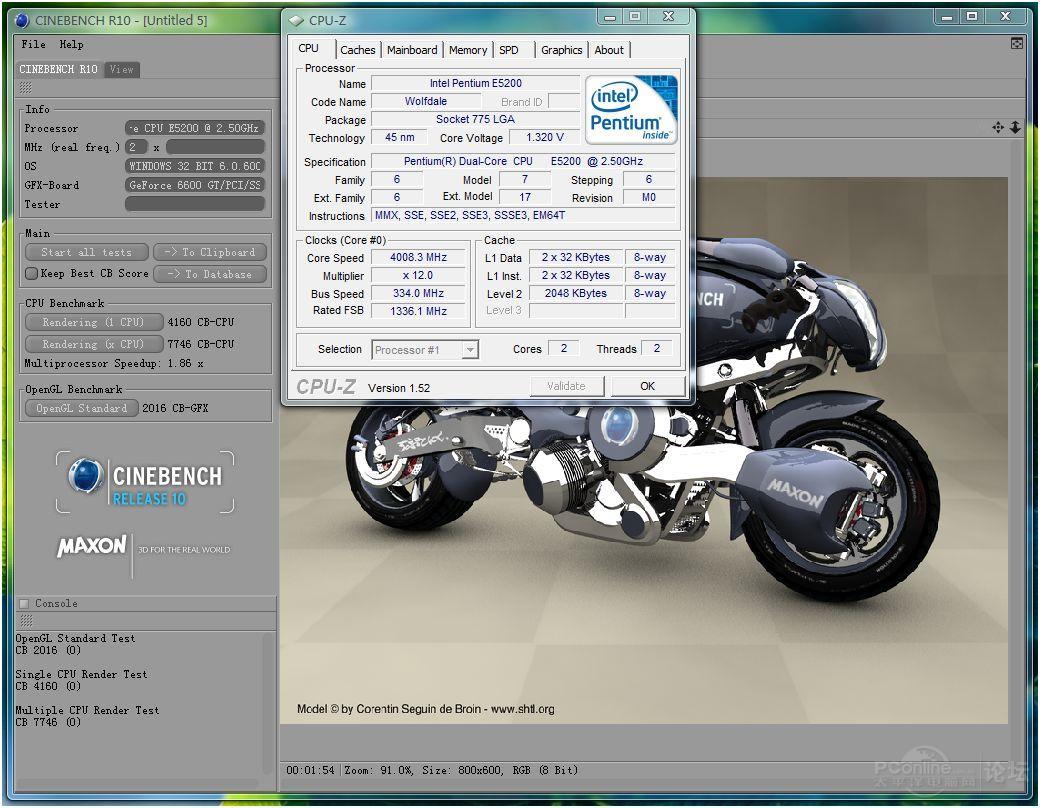This screenshot has width=1040, height=808.
Task: Click the grip handle under the Console header
Action: [26, 620]
